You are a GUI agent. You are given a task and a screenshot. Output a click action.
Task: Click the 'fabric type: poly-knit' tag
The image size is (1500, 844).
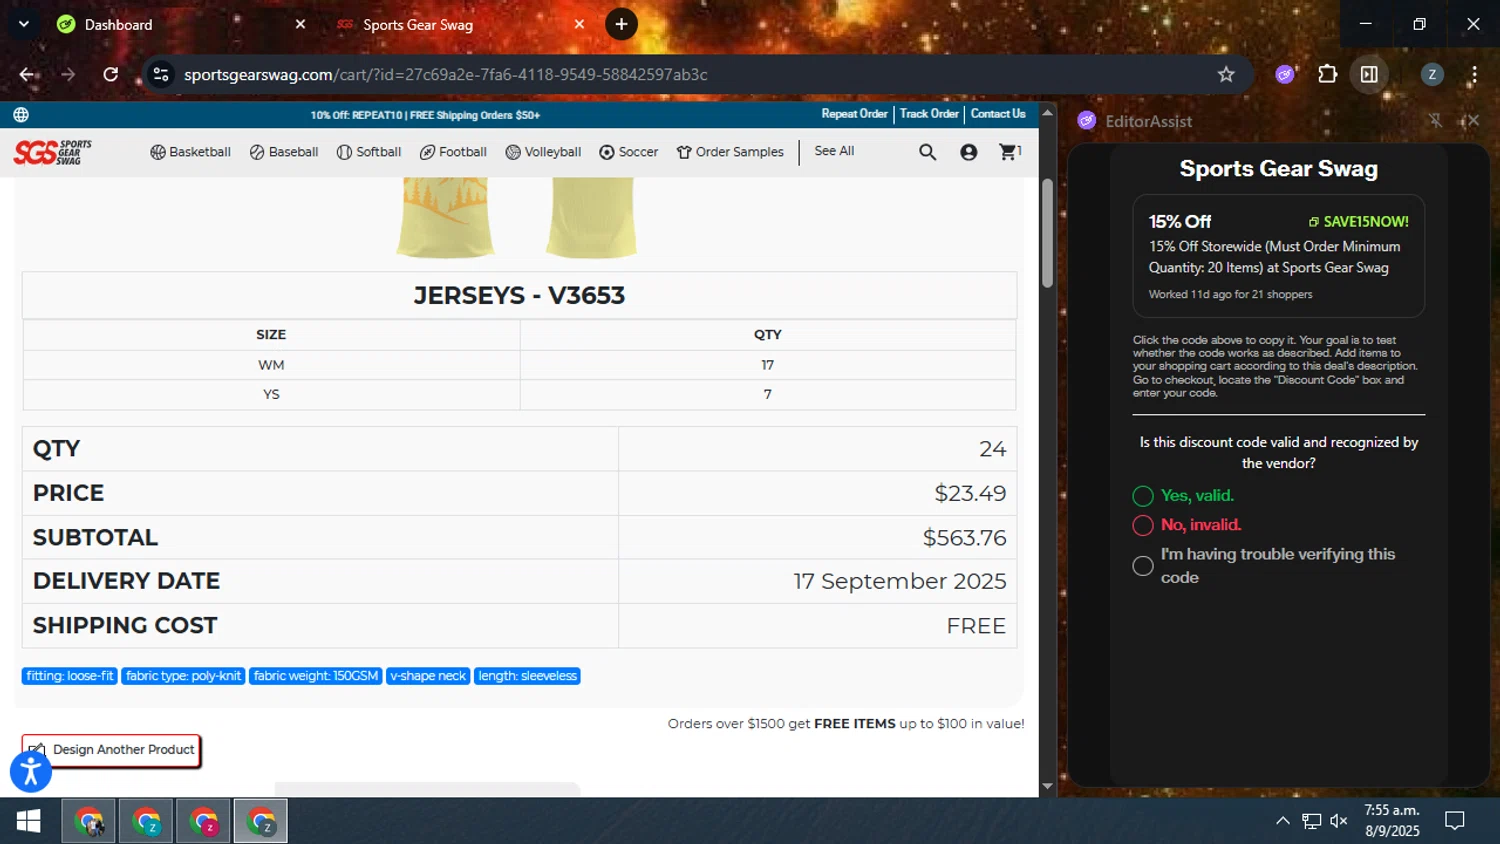[x=183, y=676]
